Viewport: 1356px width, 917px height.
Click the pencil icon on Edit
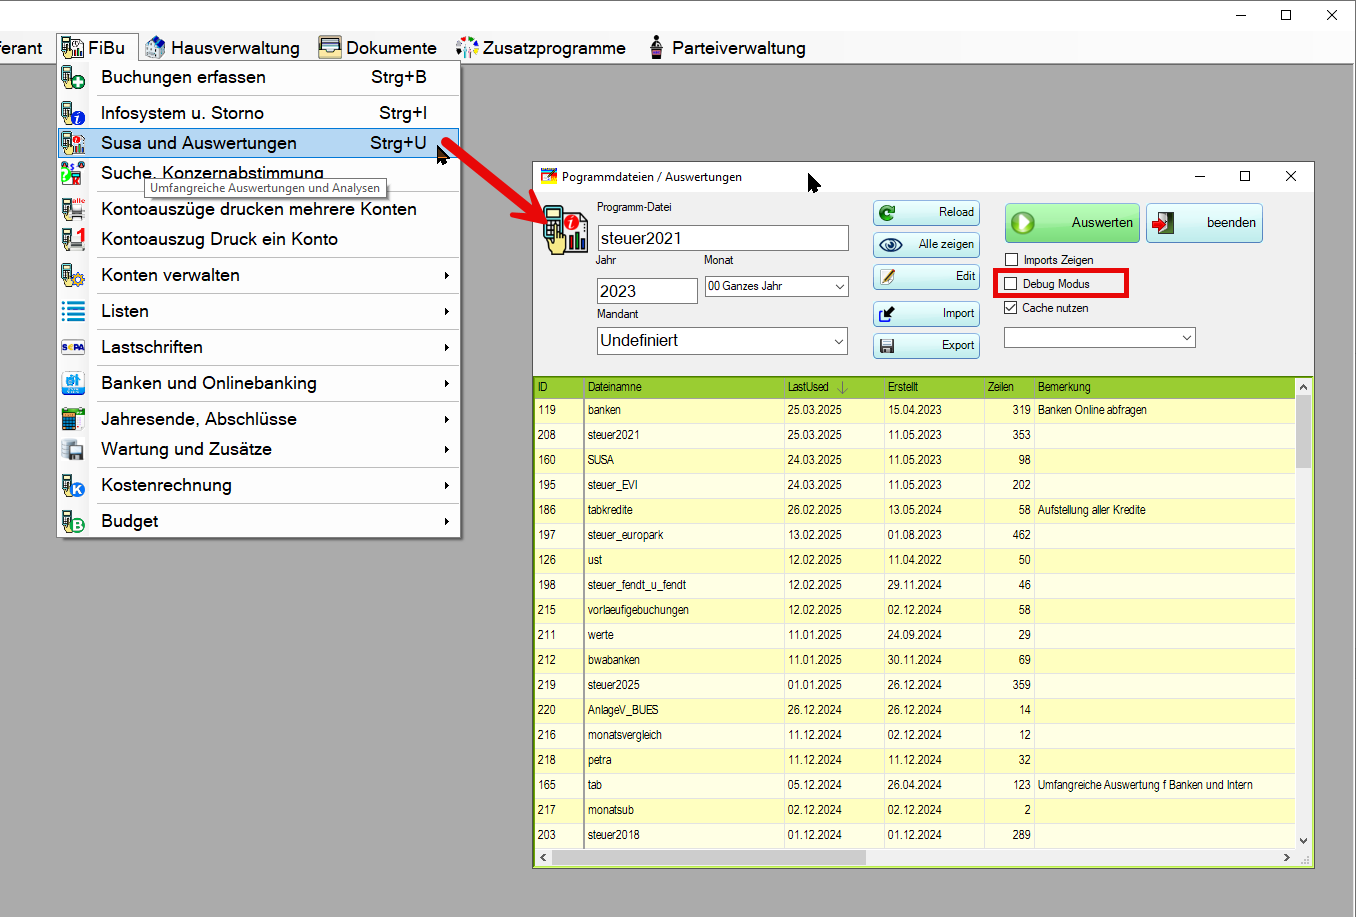pos(887,277)
